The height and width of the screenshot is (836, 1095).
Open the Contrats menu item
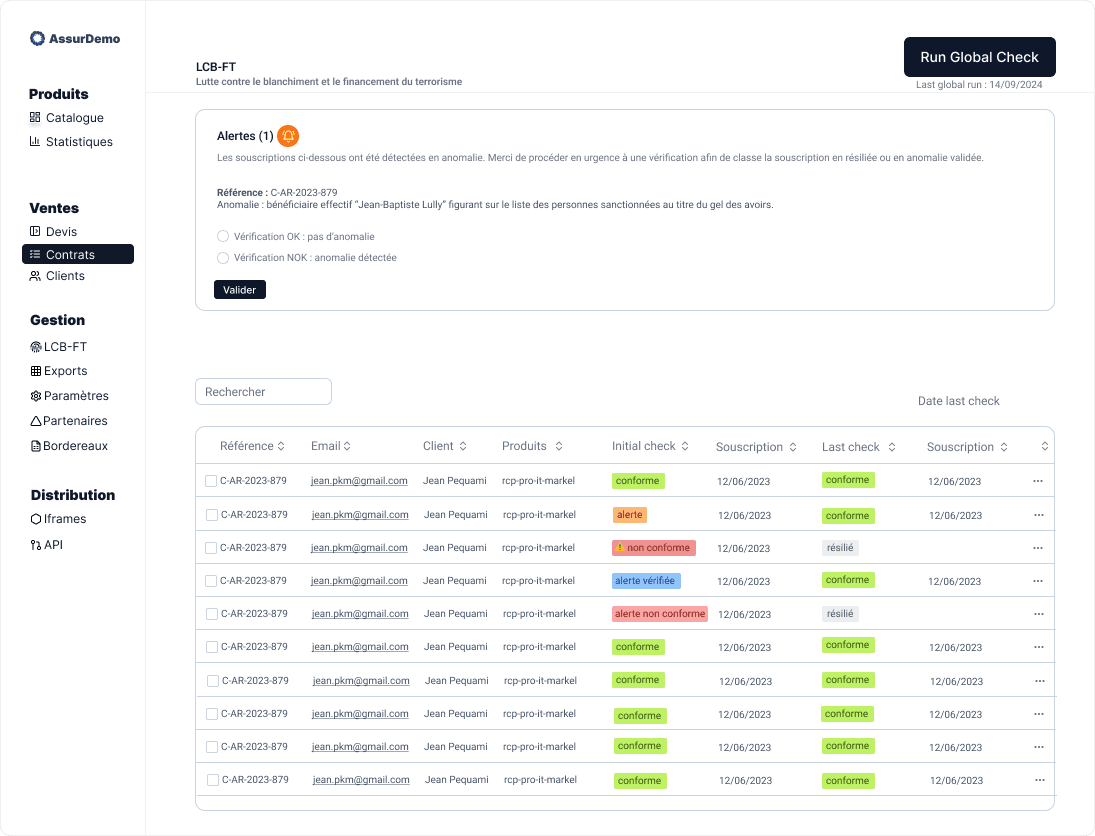click(78, 255)
